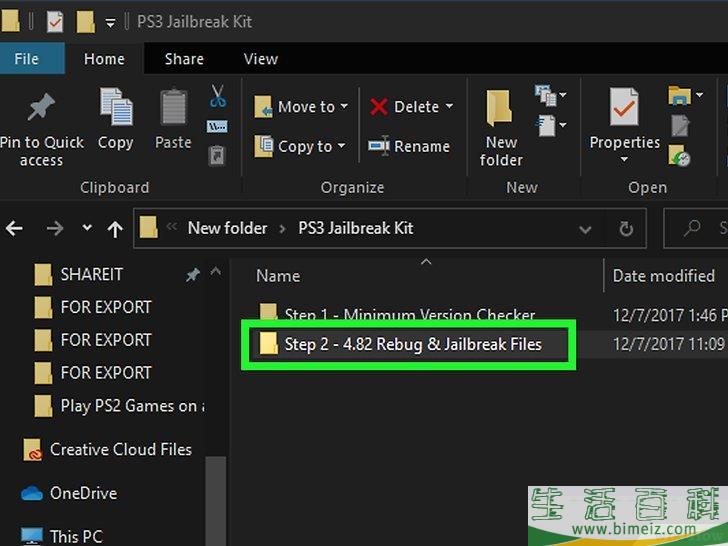Click the Open folder icon in ribbon
728x546 pixels.
pos(680,96)
